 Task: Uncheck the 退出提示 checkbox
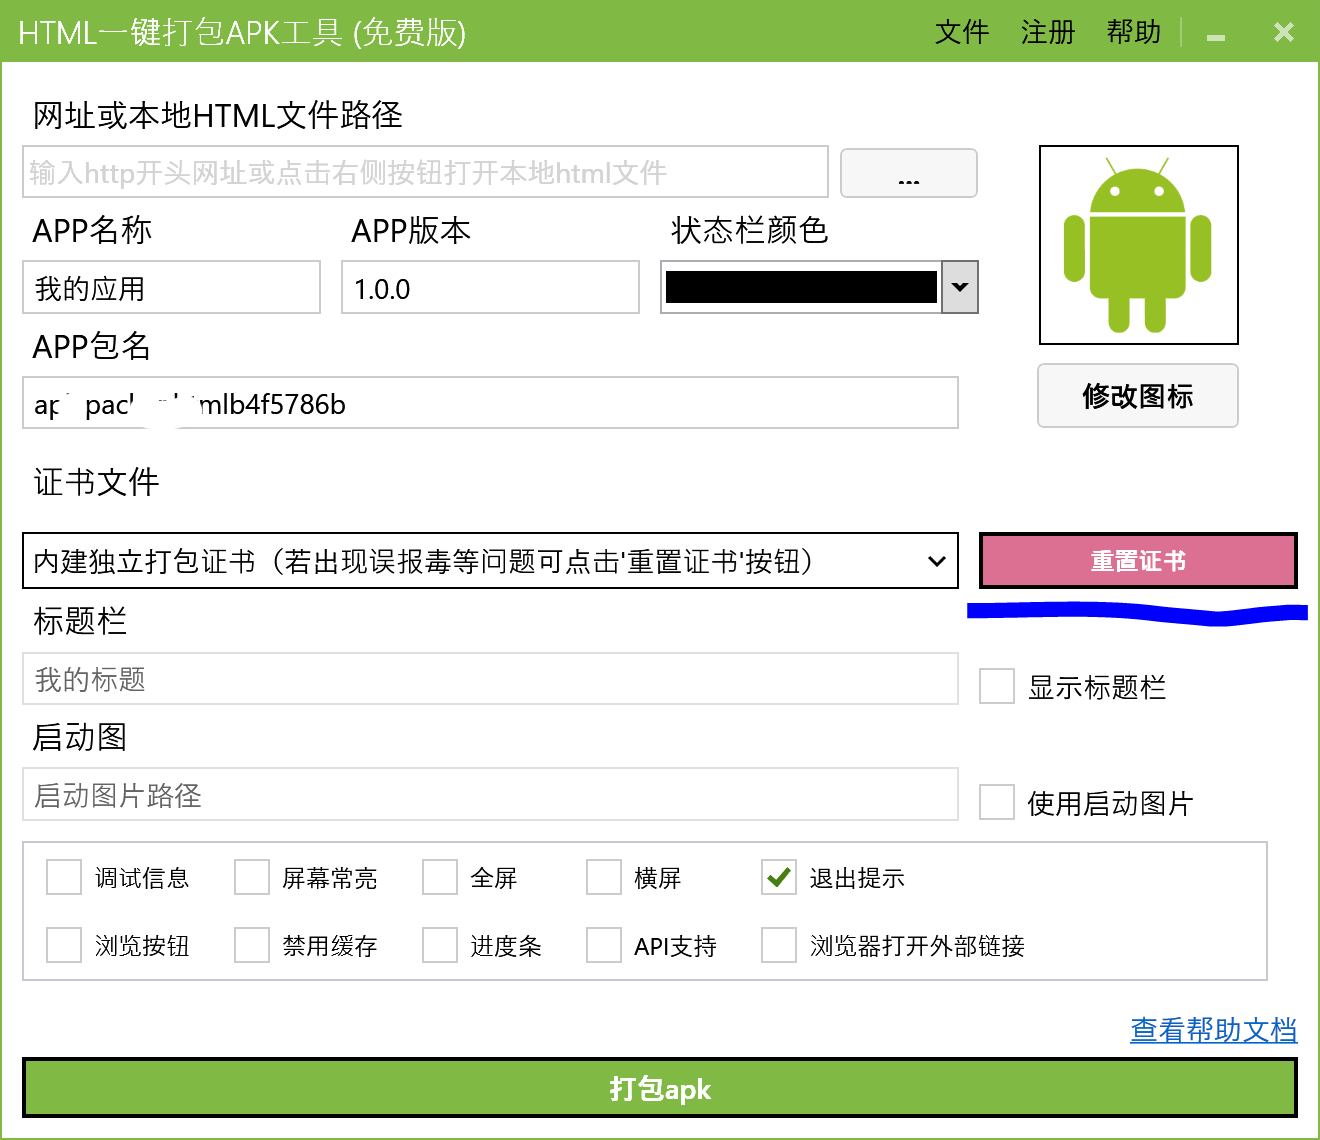(x=778, y=878)
